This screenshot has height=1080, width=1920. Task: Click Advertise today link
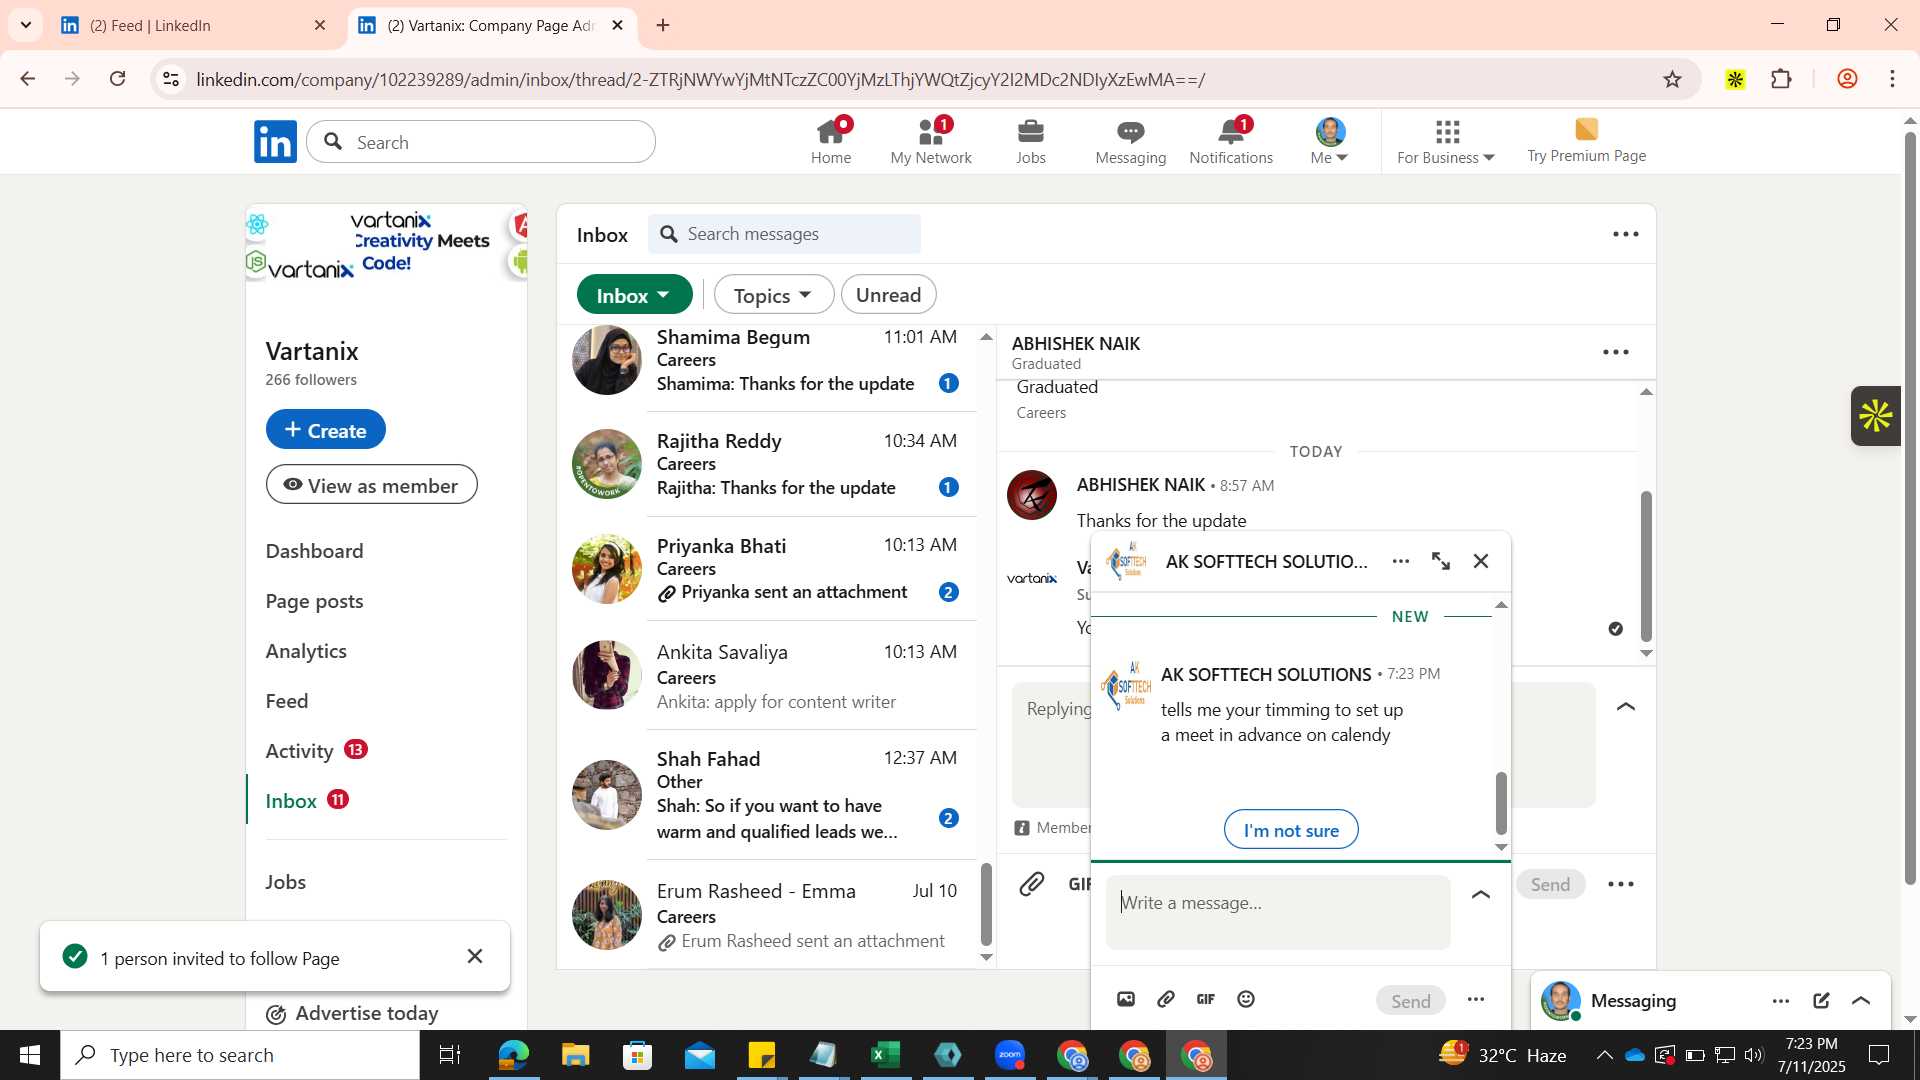352,1013
